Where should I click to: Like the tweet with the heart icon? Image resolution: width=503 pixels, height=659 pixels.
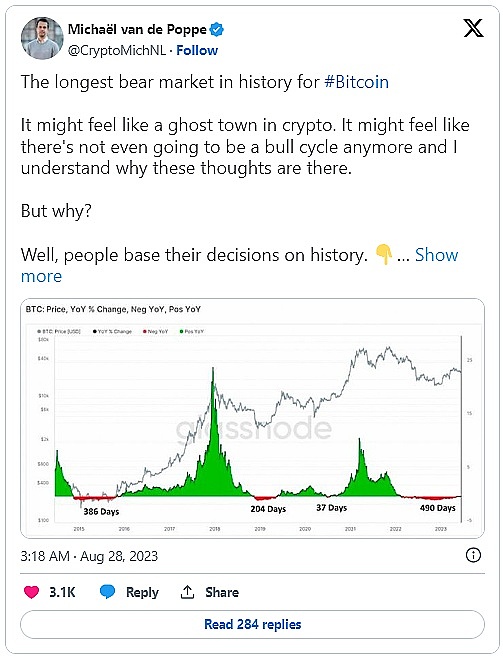click(x=32, y=592)
